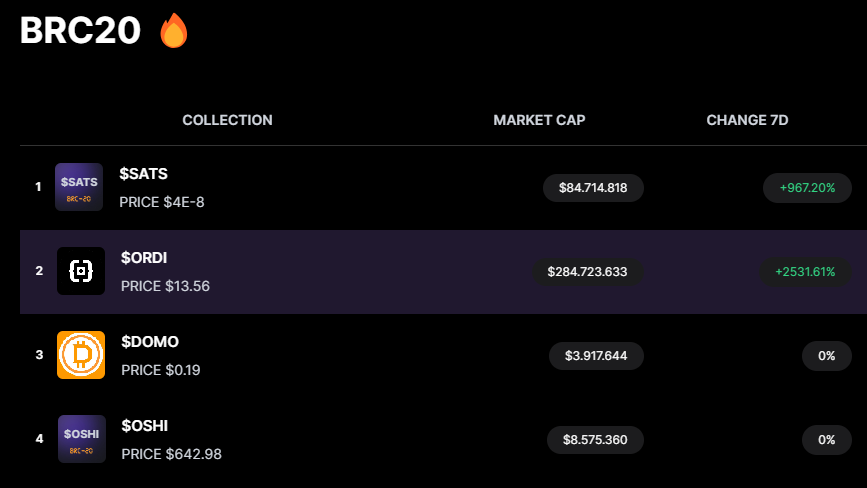
Task: Click the $3.917.644 market cap badge
Action: point(596,356)
